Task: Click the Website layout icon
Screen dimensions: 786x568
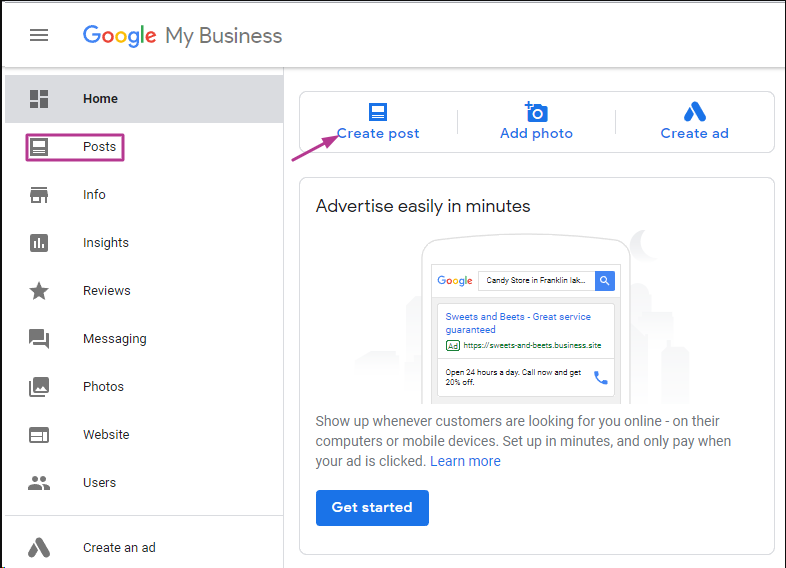Action: [39, 435]
